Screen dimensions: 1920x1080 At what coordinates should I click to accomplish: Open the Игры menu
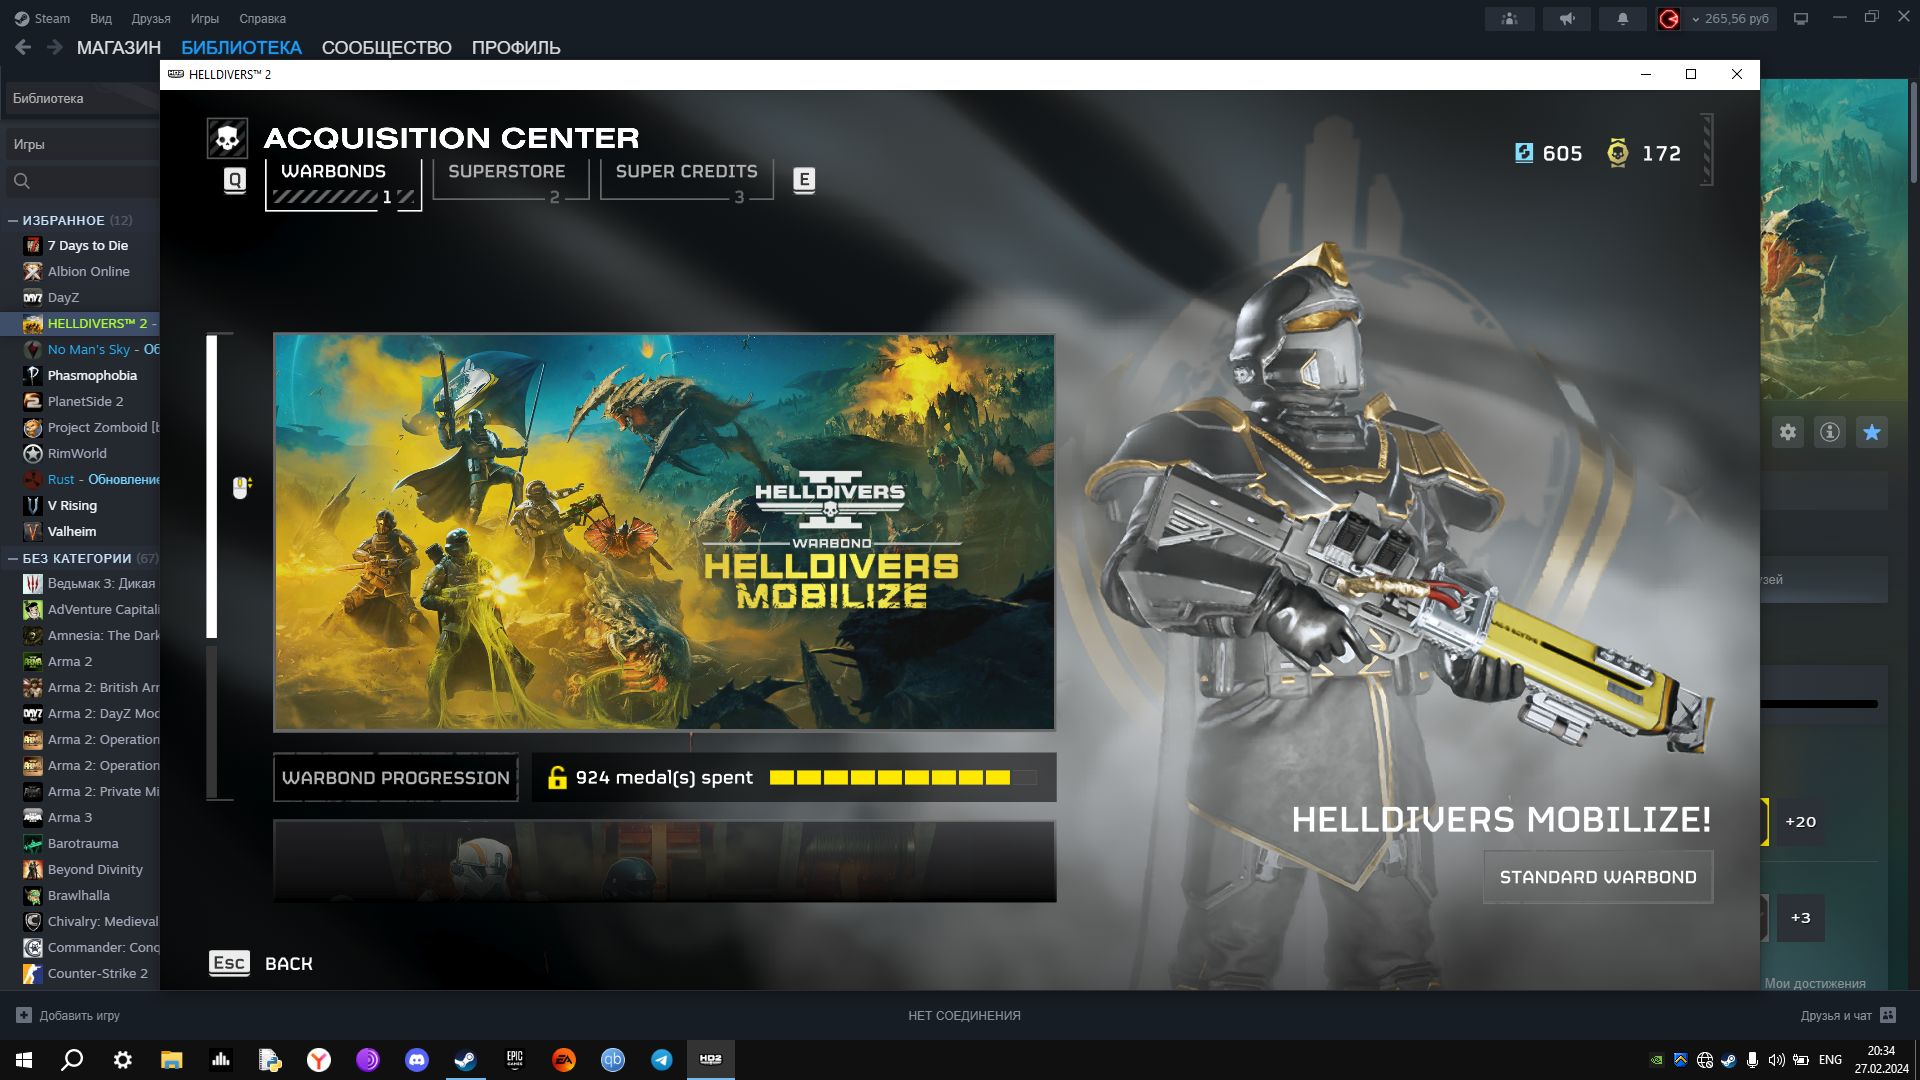pyautogui.click(x=205, y=18)
